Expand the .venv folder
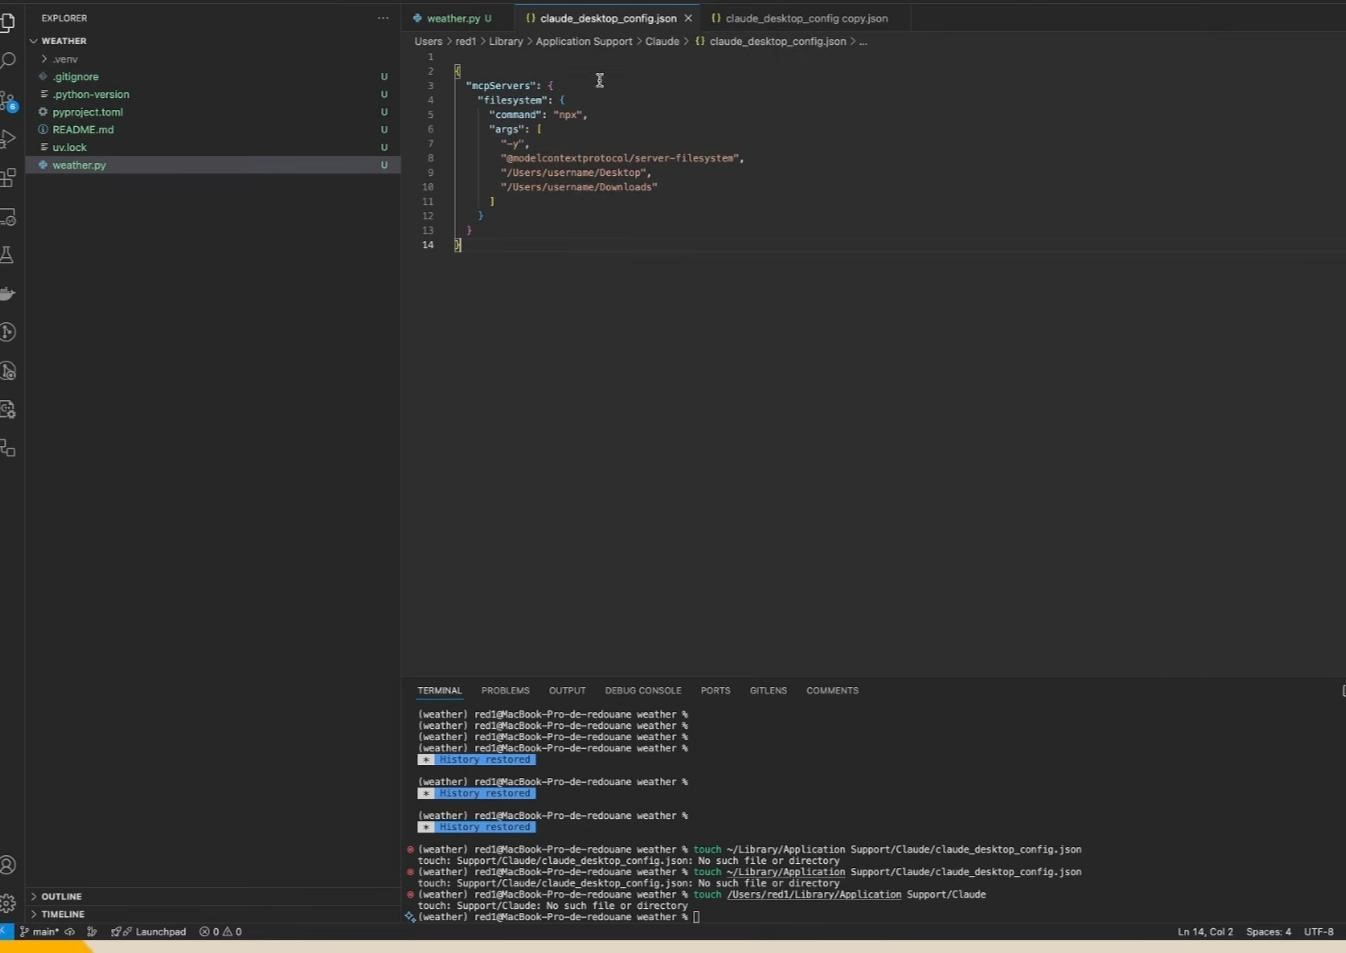 (x=64, y=59)
